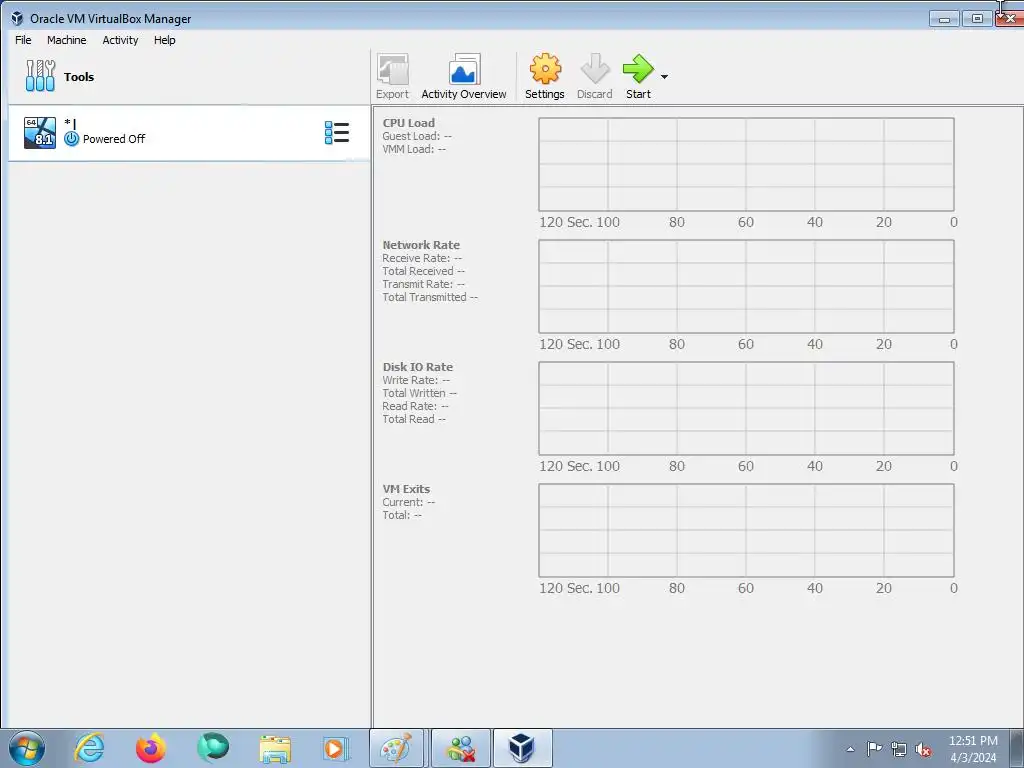
Task: Open network tray icon
Action: (899, 749)
